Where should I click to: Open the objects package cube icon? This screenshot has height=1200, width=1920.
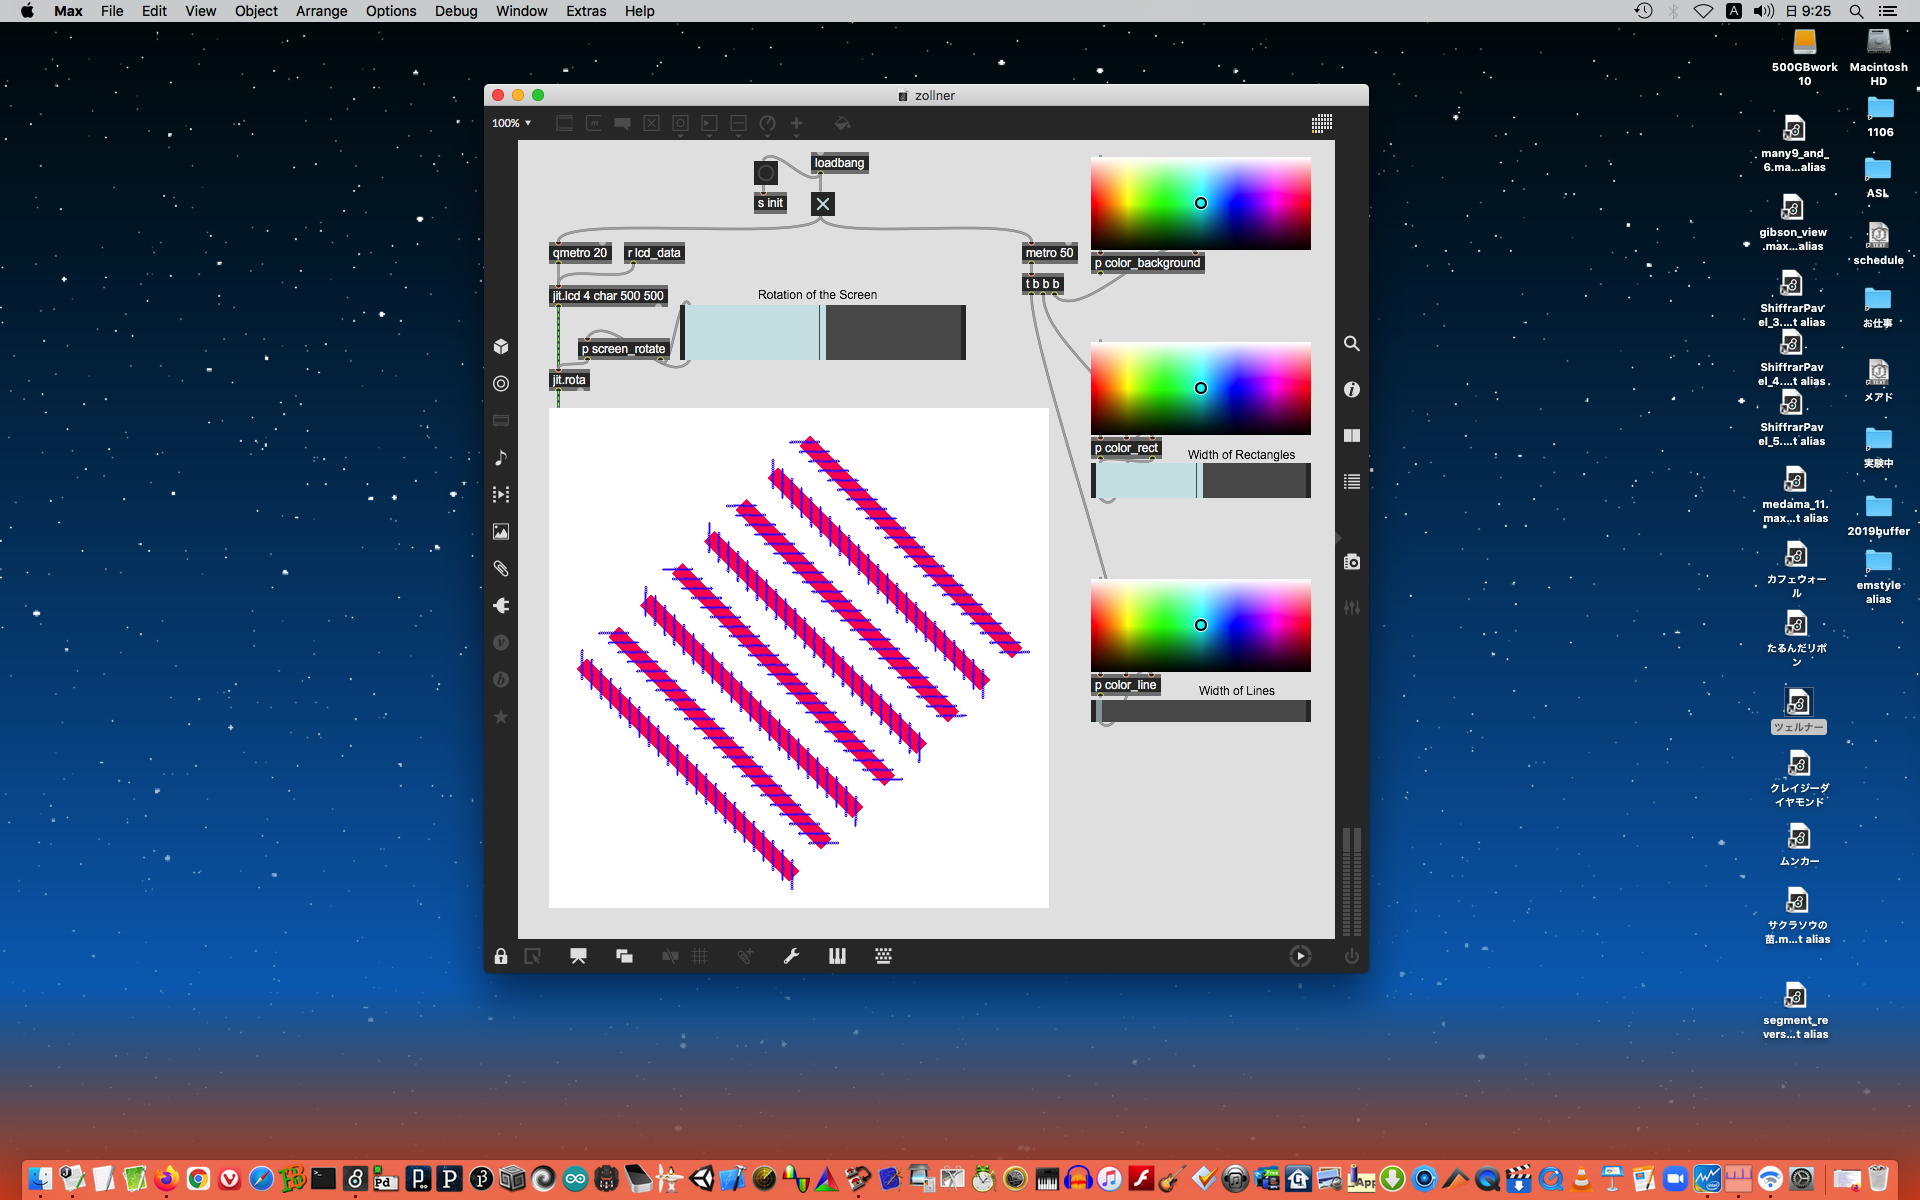point(501,347)
